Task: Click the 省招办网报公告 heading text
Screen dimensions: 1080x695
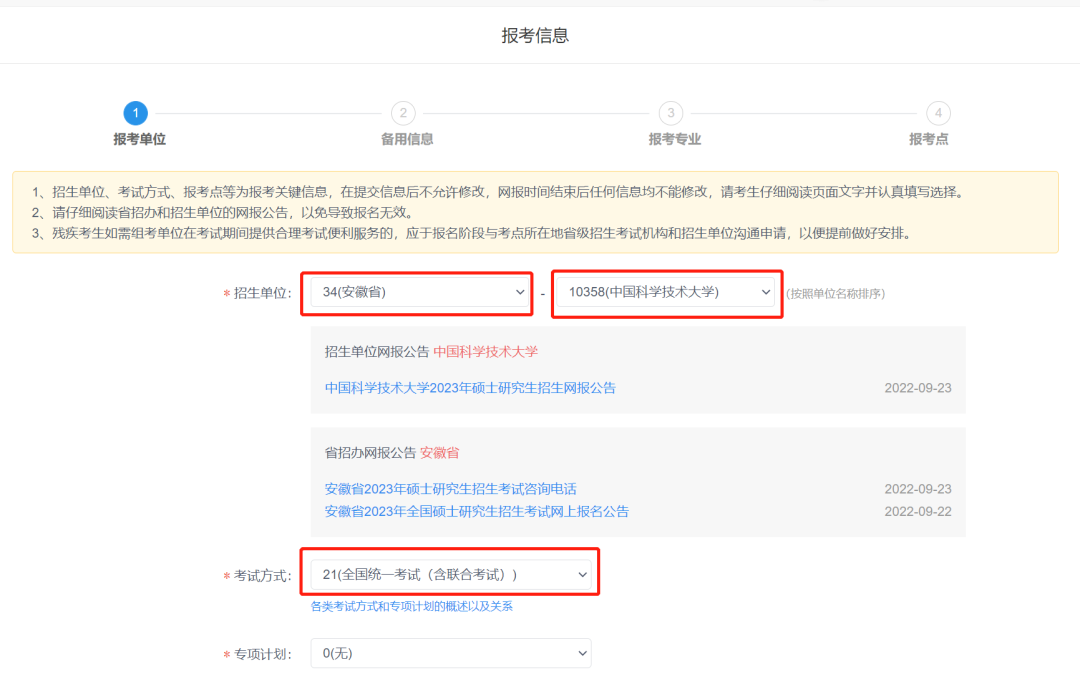Action: 371,453
